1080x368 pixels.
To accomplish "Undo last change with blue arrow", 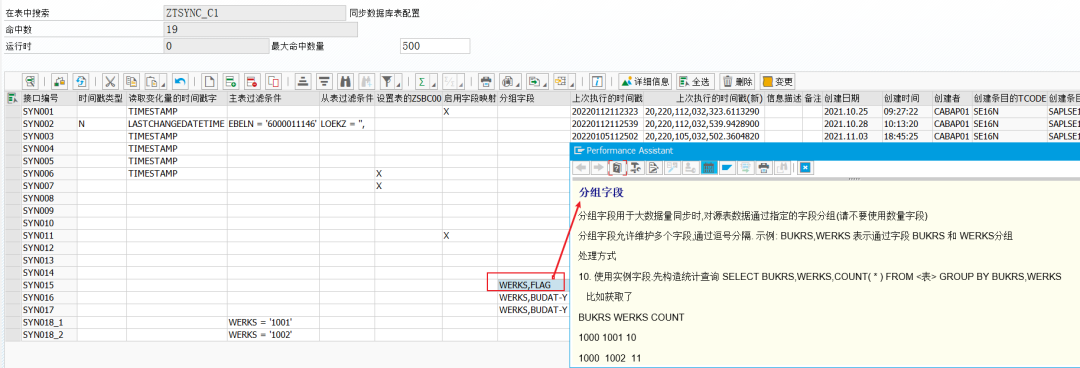I will [x=180, y=81].
